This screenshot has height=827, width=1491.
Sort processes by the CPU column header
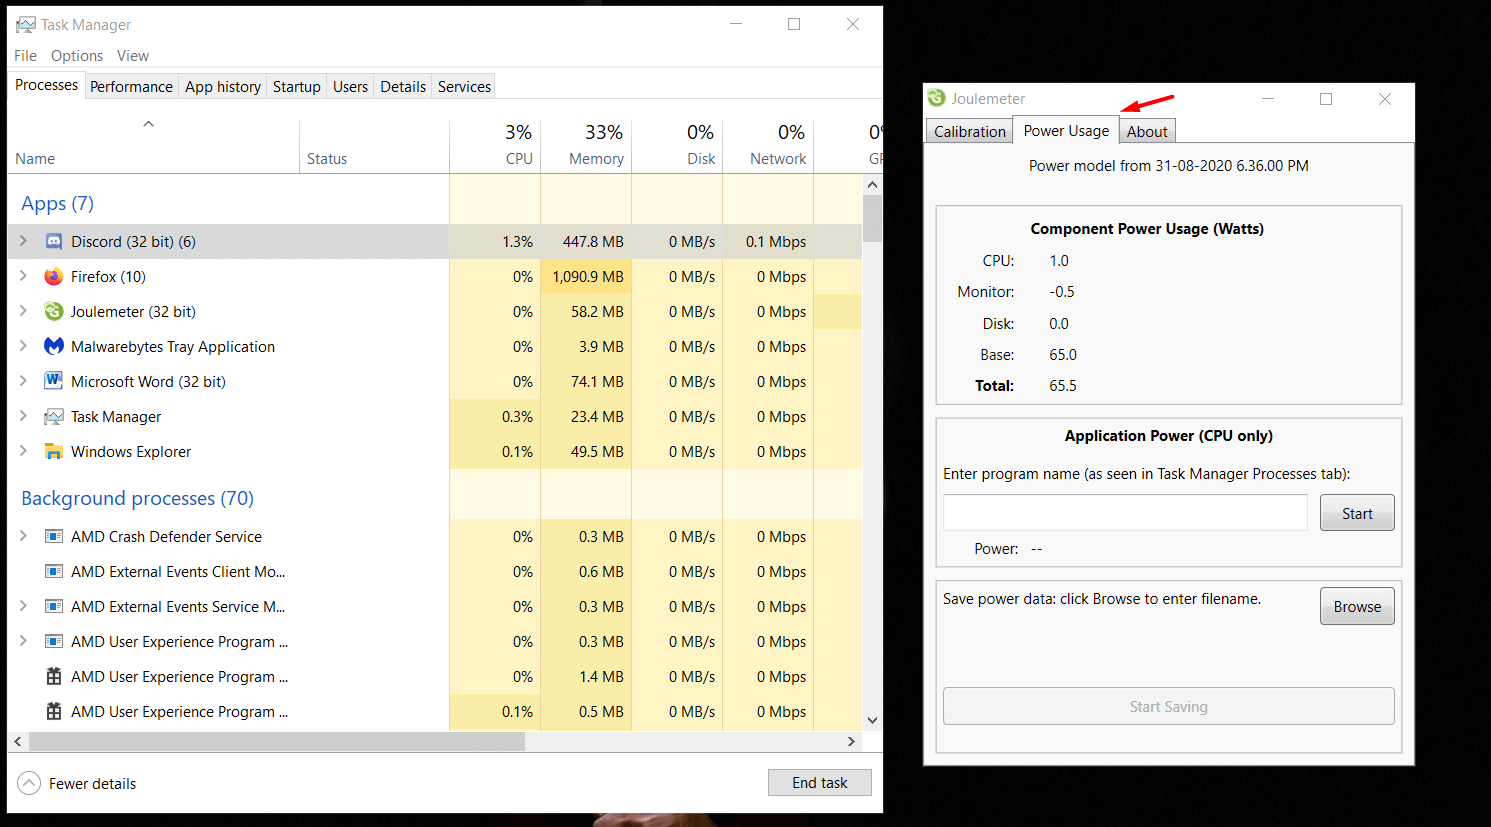click(495, 145)
